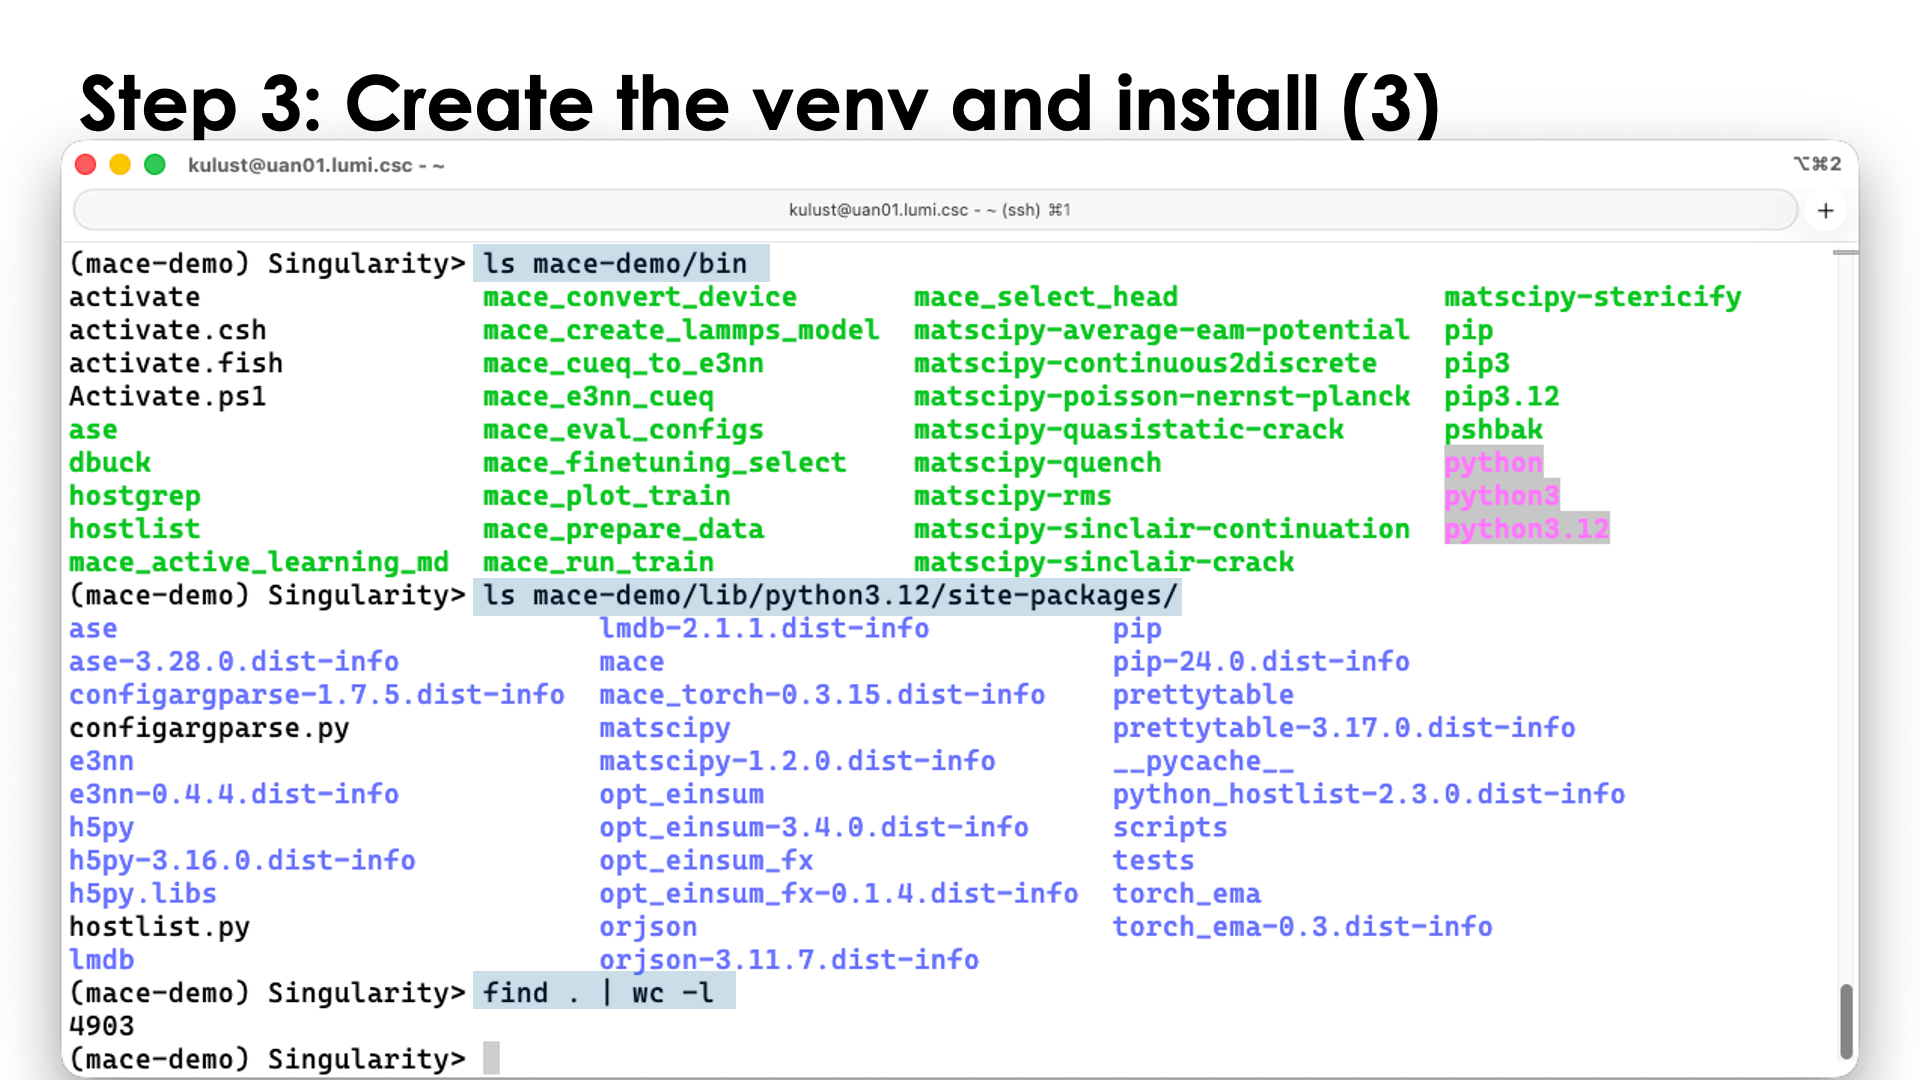Select the mace_run_train executable name

point(597,562)
